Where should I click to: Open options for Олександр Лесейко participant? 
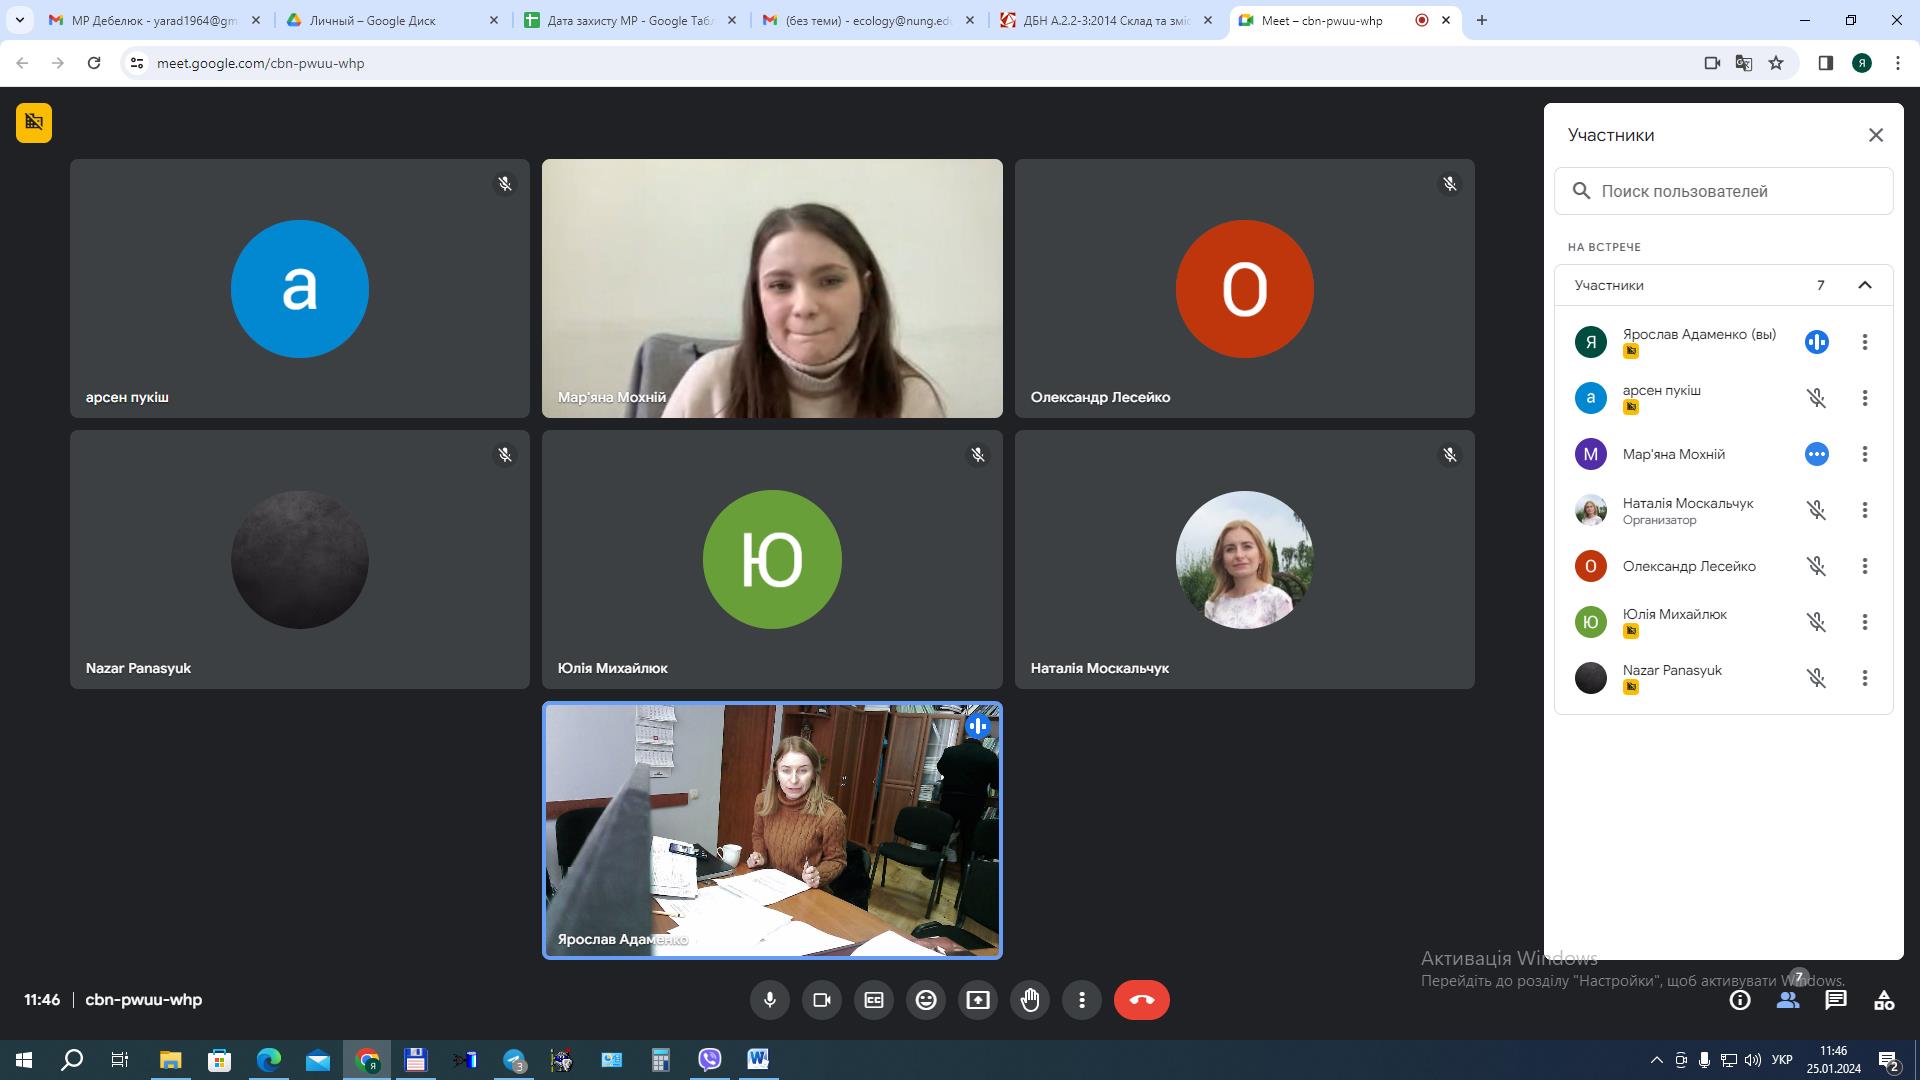click(1865, 566)
